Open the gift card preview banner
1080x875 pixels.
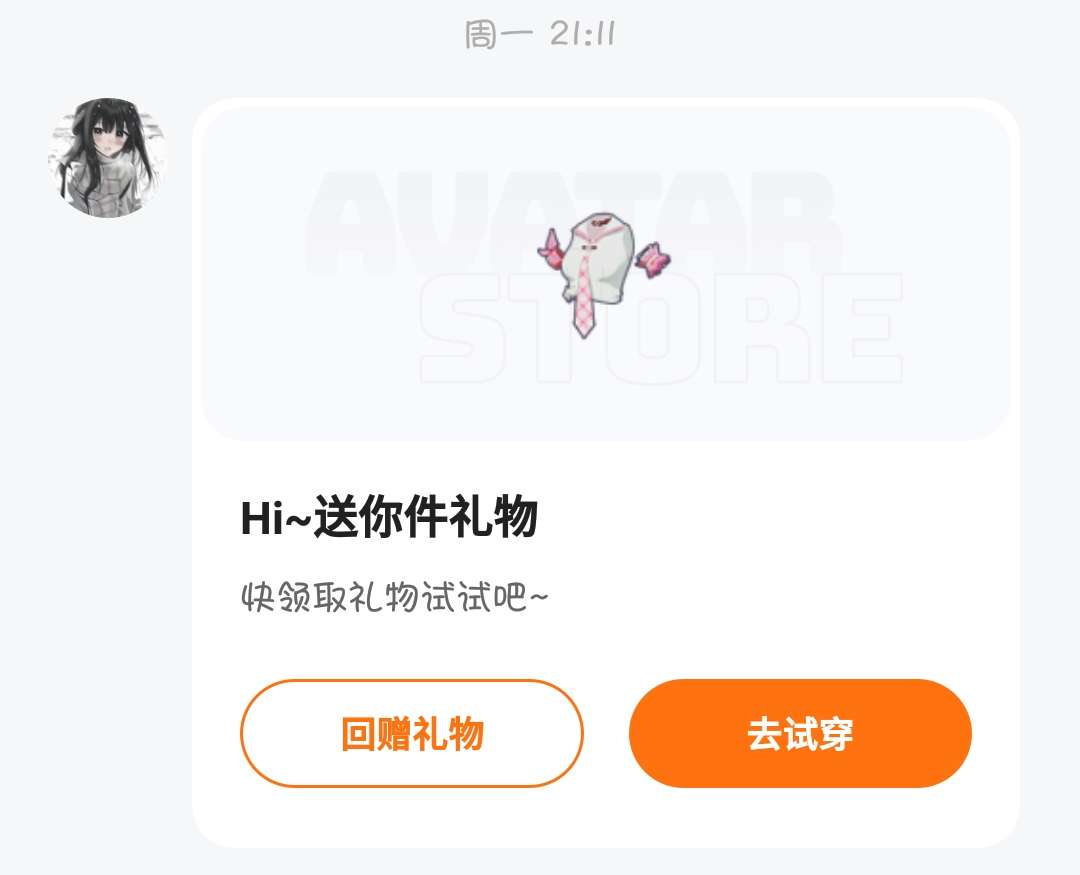click(x=605, y=273)
